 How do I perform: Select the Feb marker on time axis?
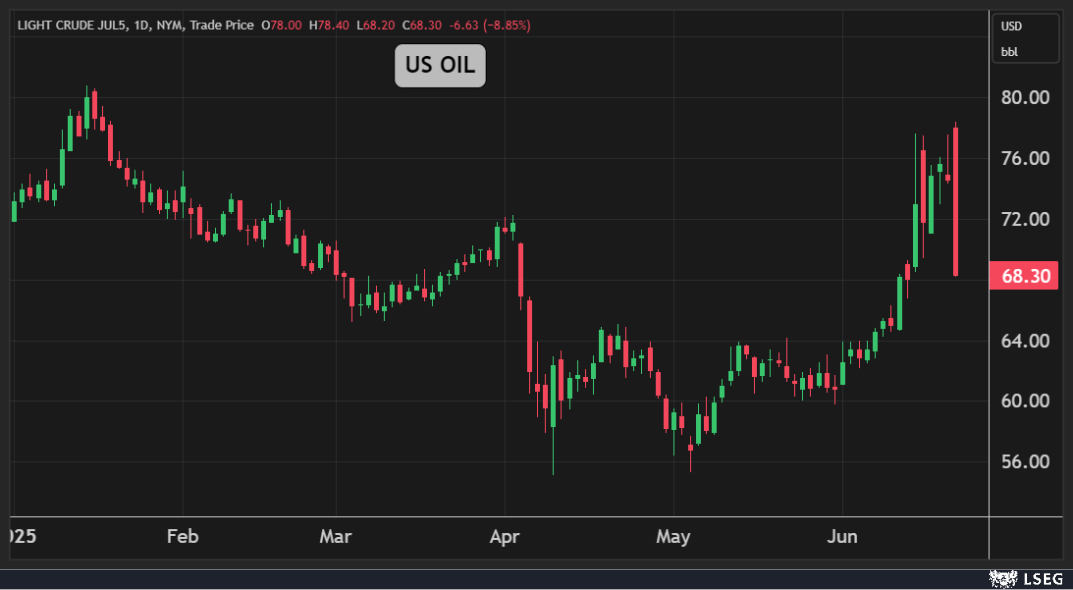pos(182,537)
